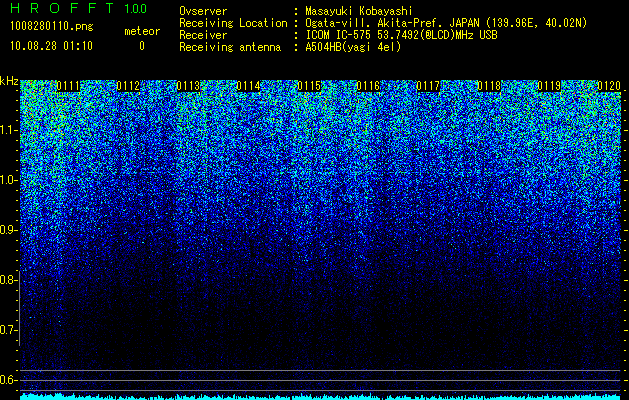Click the 0.9 kHz axis label
Viewport: 629px width, 400px height.
pos(8,230)
